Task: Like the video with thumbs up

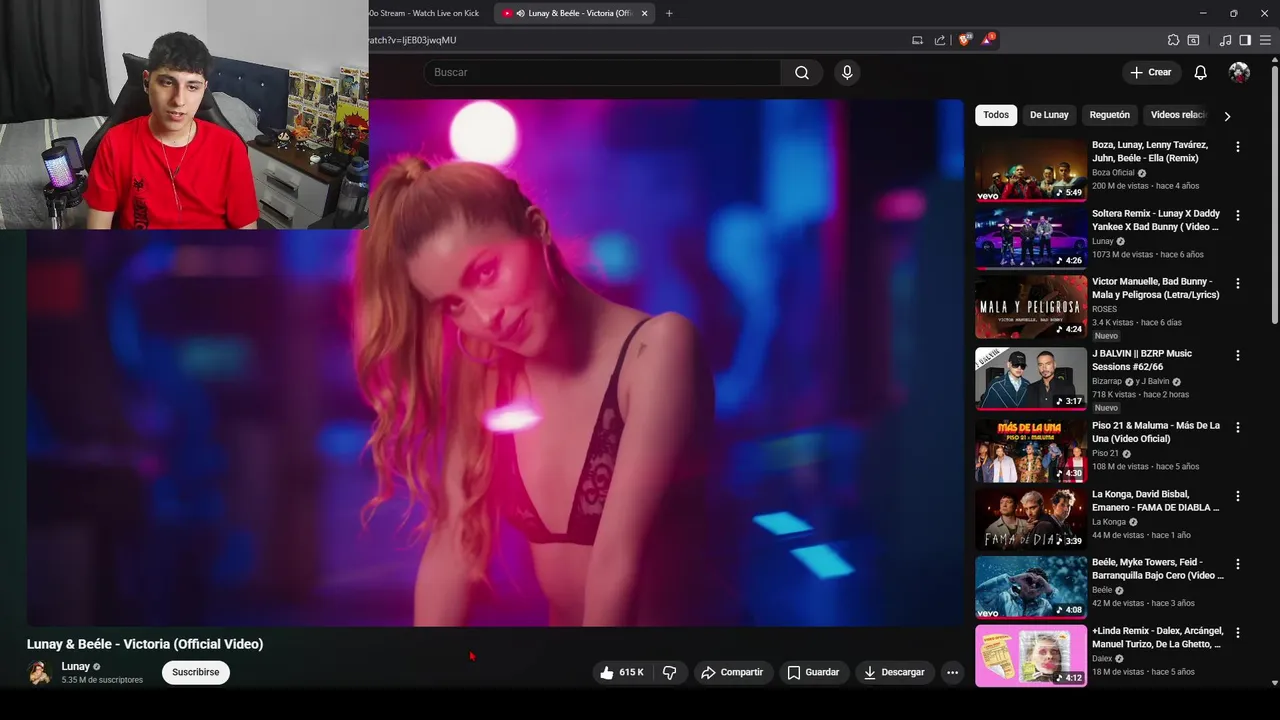Action: point(622,672)
